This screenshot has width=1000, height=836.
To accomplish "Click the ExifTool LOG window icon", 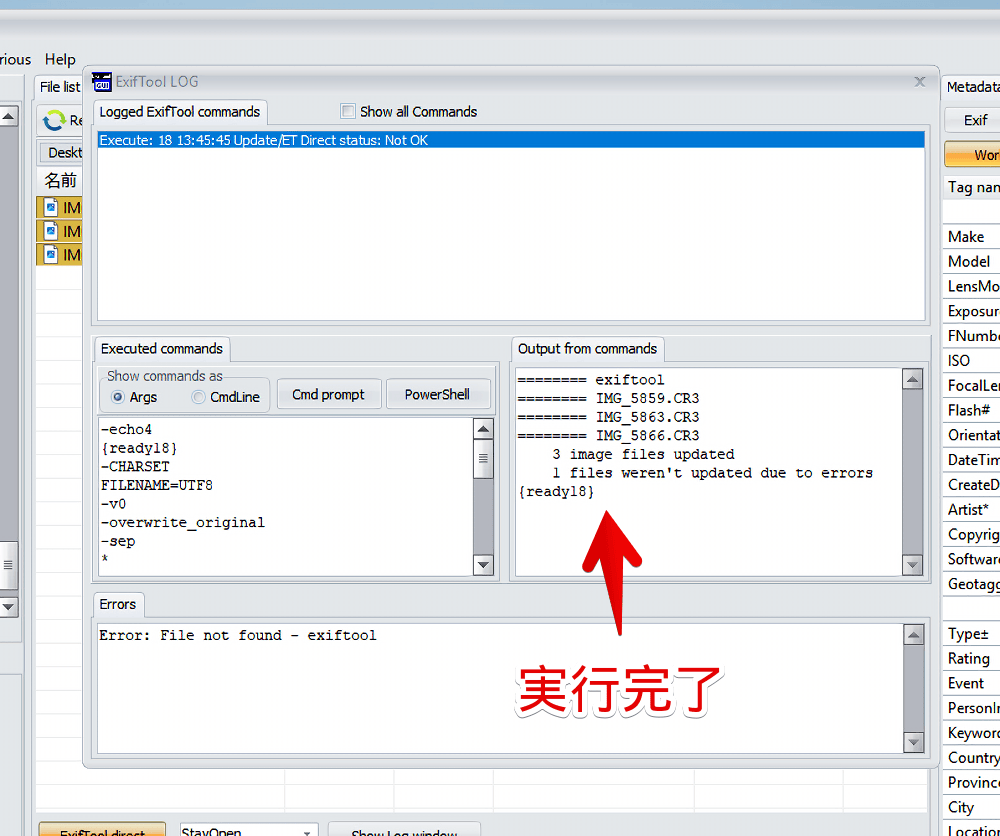I will tap(101, 82).
